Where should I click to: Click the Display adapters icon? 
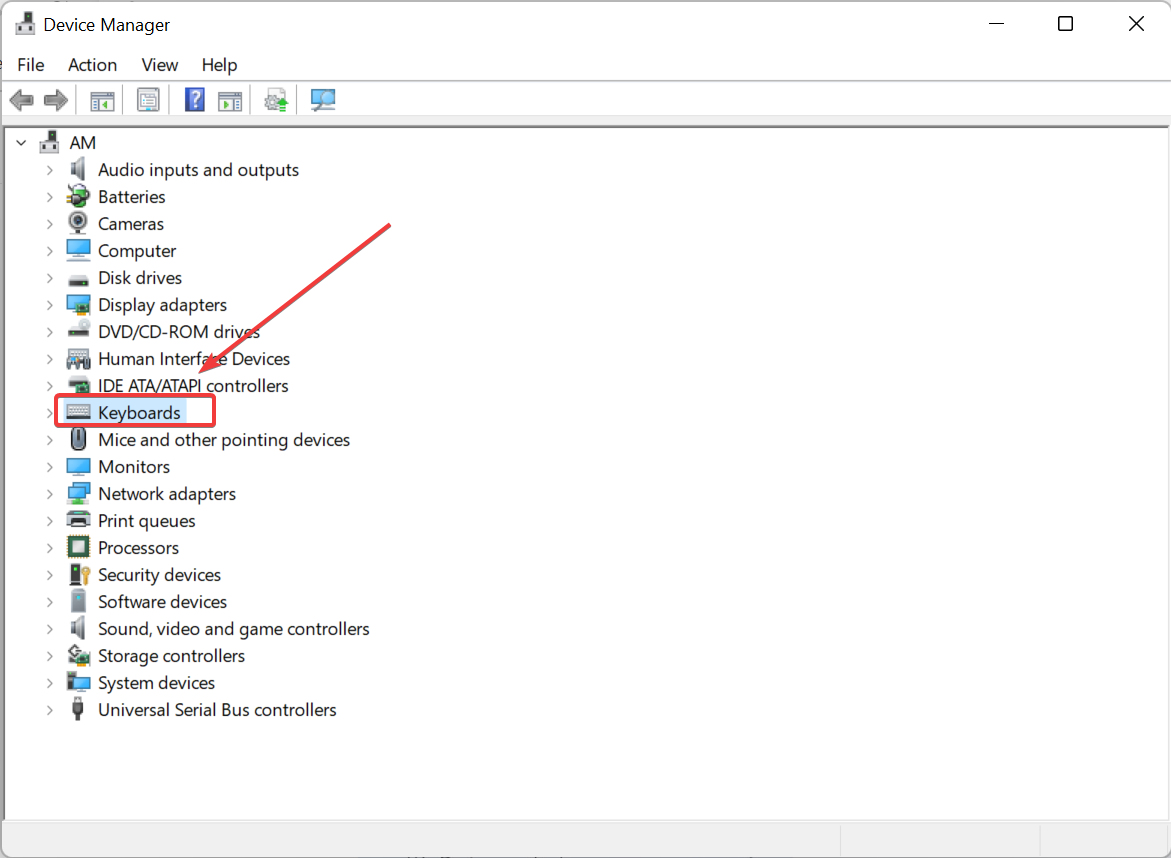coord(78,305)
